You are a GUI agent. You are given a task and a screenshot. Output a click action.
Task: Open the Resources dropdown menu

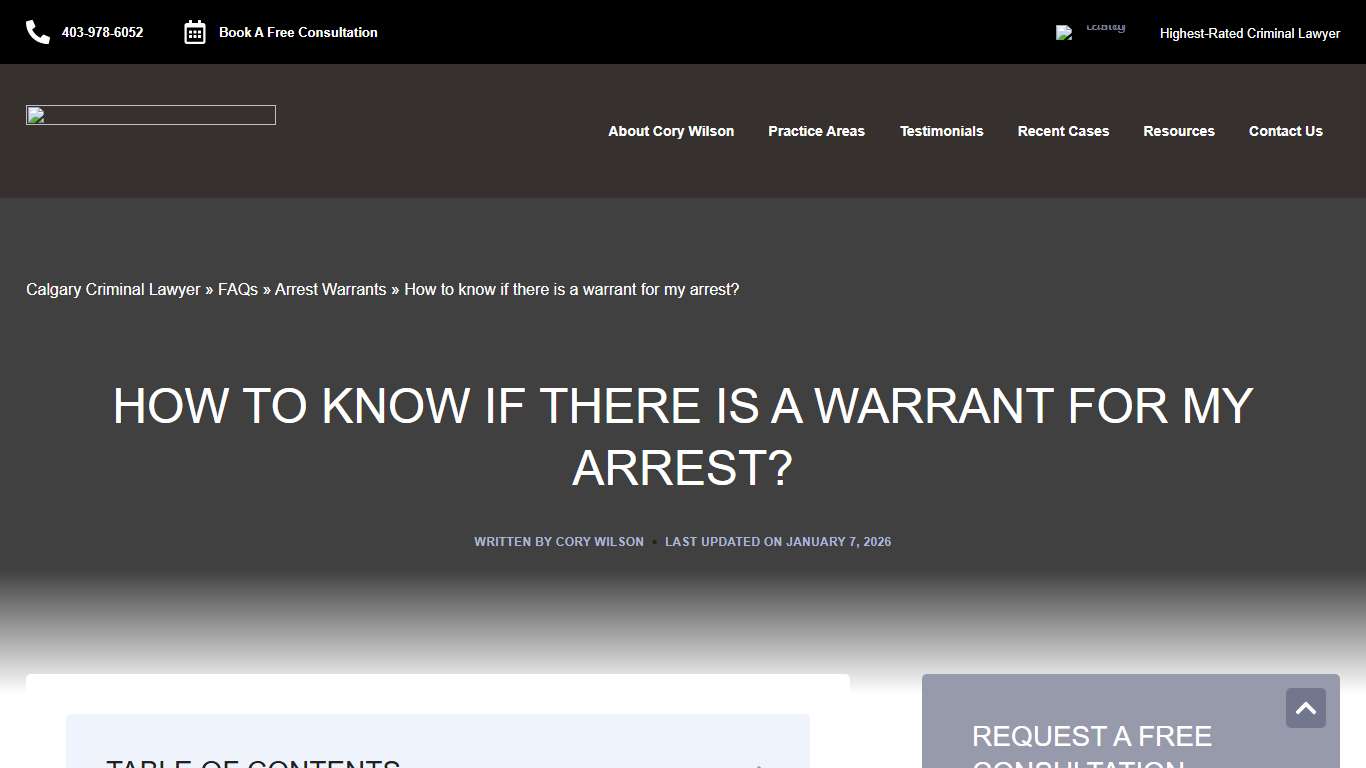pyautogui.click(x=1179, y=131)
